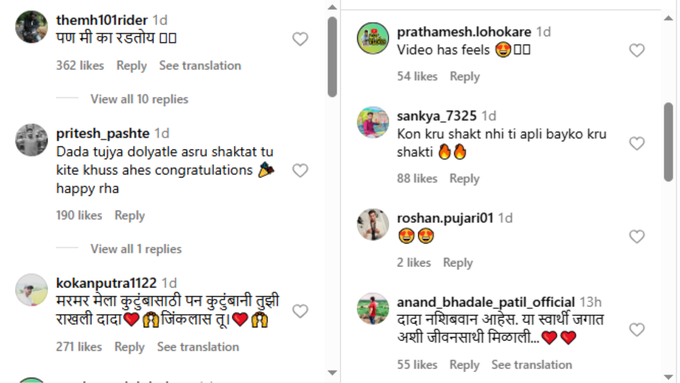This screenshot has width=680, height=383.
Task: Expand View all 1 replies
Action: click(x=136, y=249)
